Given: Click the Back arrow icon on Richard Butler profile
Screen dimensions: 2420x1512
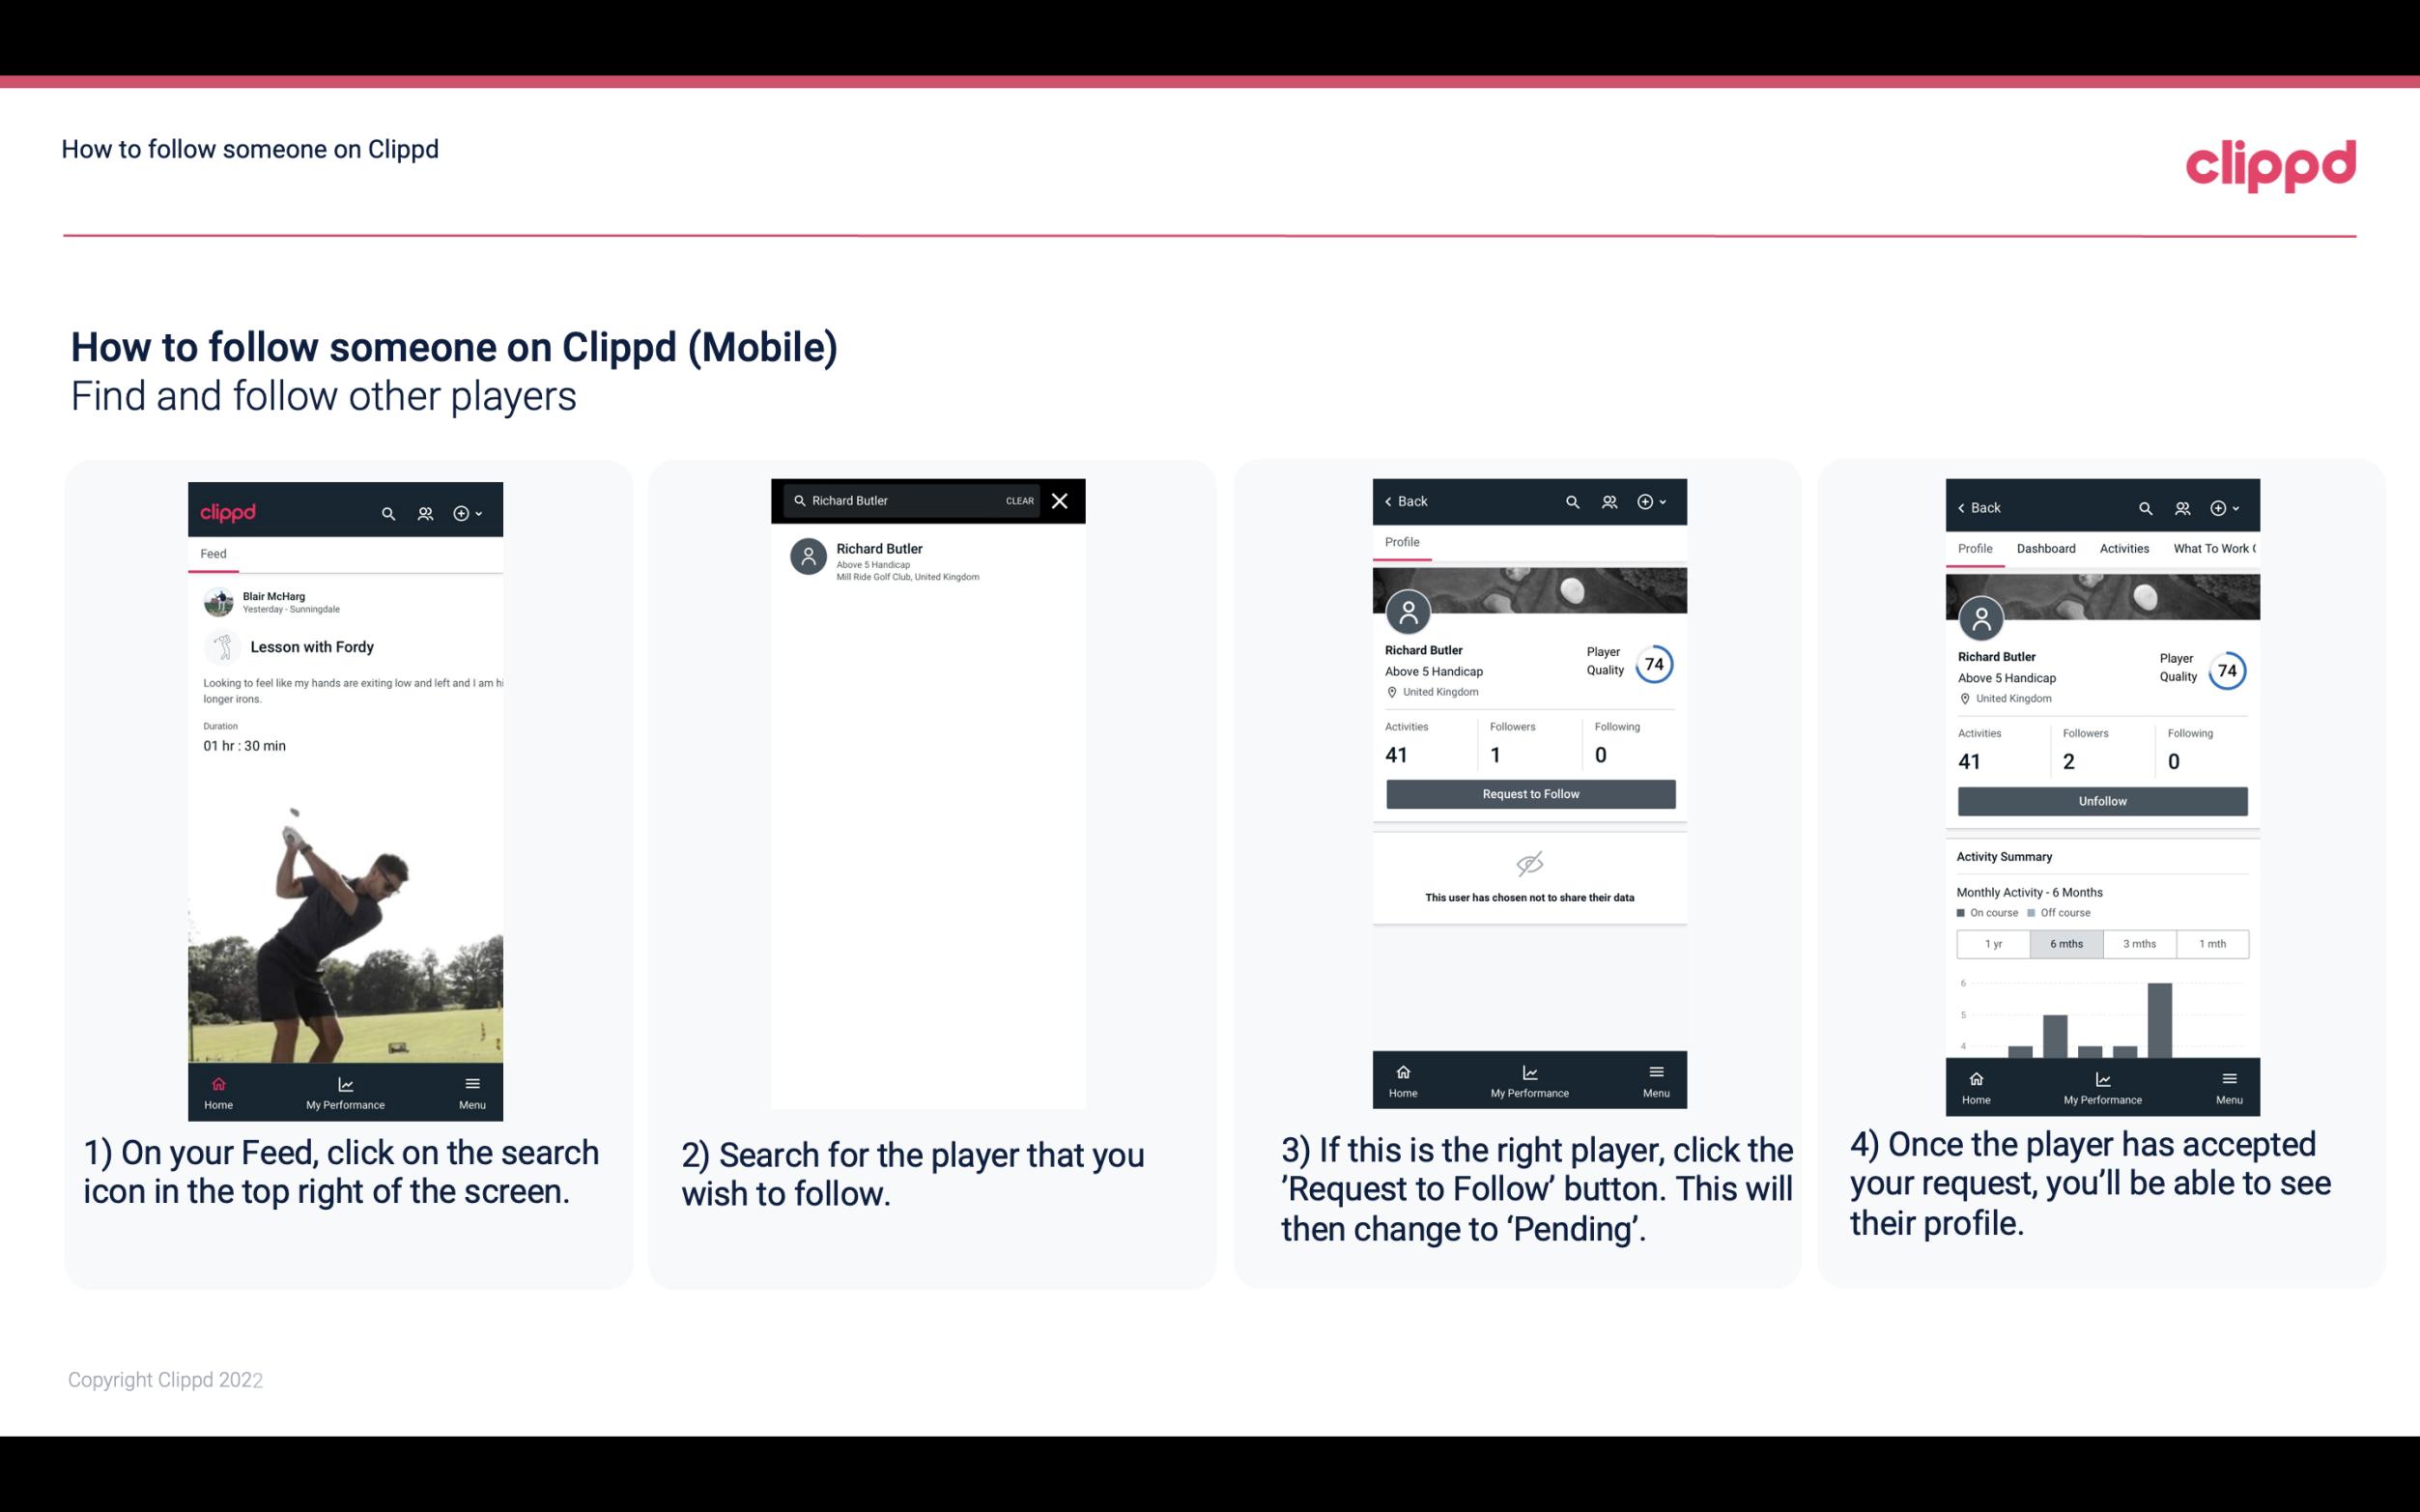Looking at the screenshot, I should (x=1391, y=501).
